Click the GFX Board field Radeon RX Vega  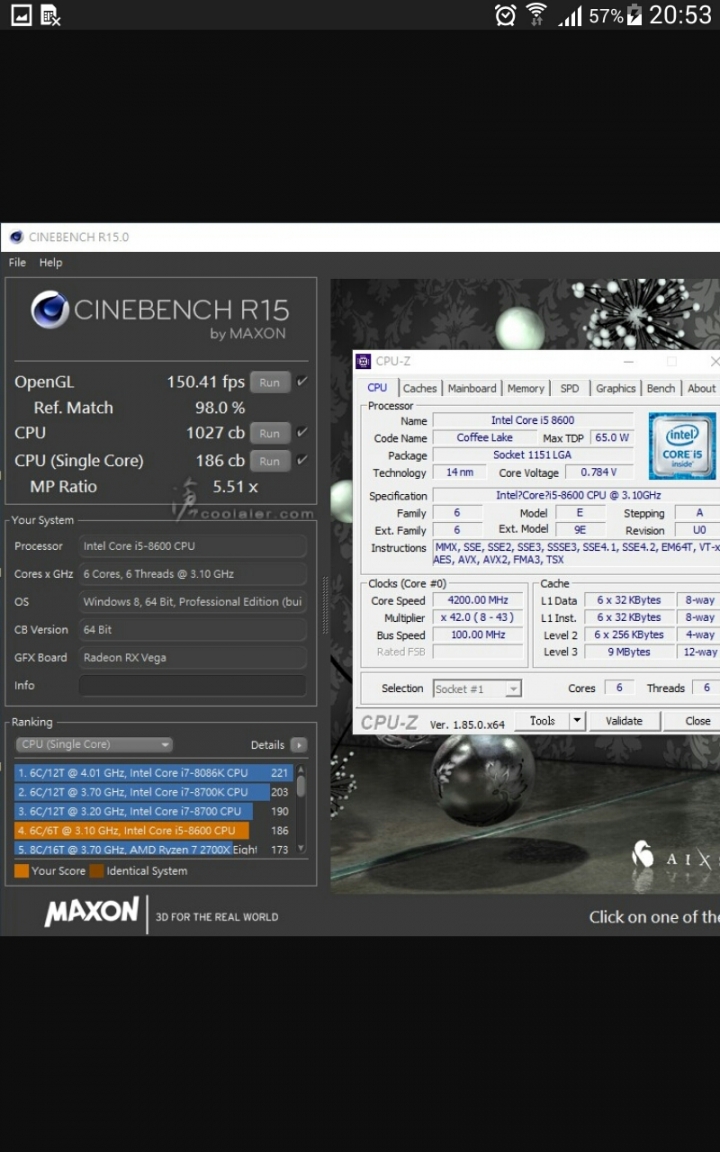[192, 658]
